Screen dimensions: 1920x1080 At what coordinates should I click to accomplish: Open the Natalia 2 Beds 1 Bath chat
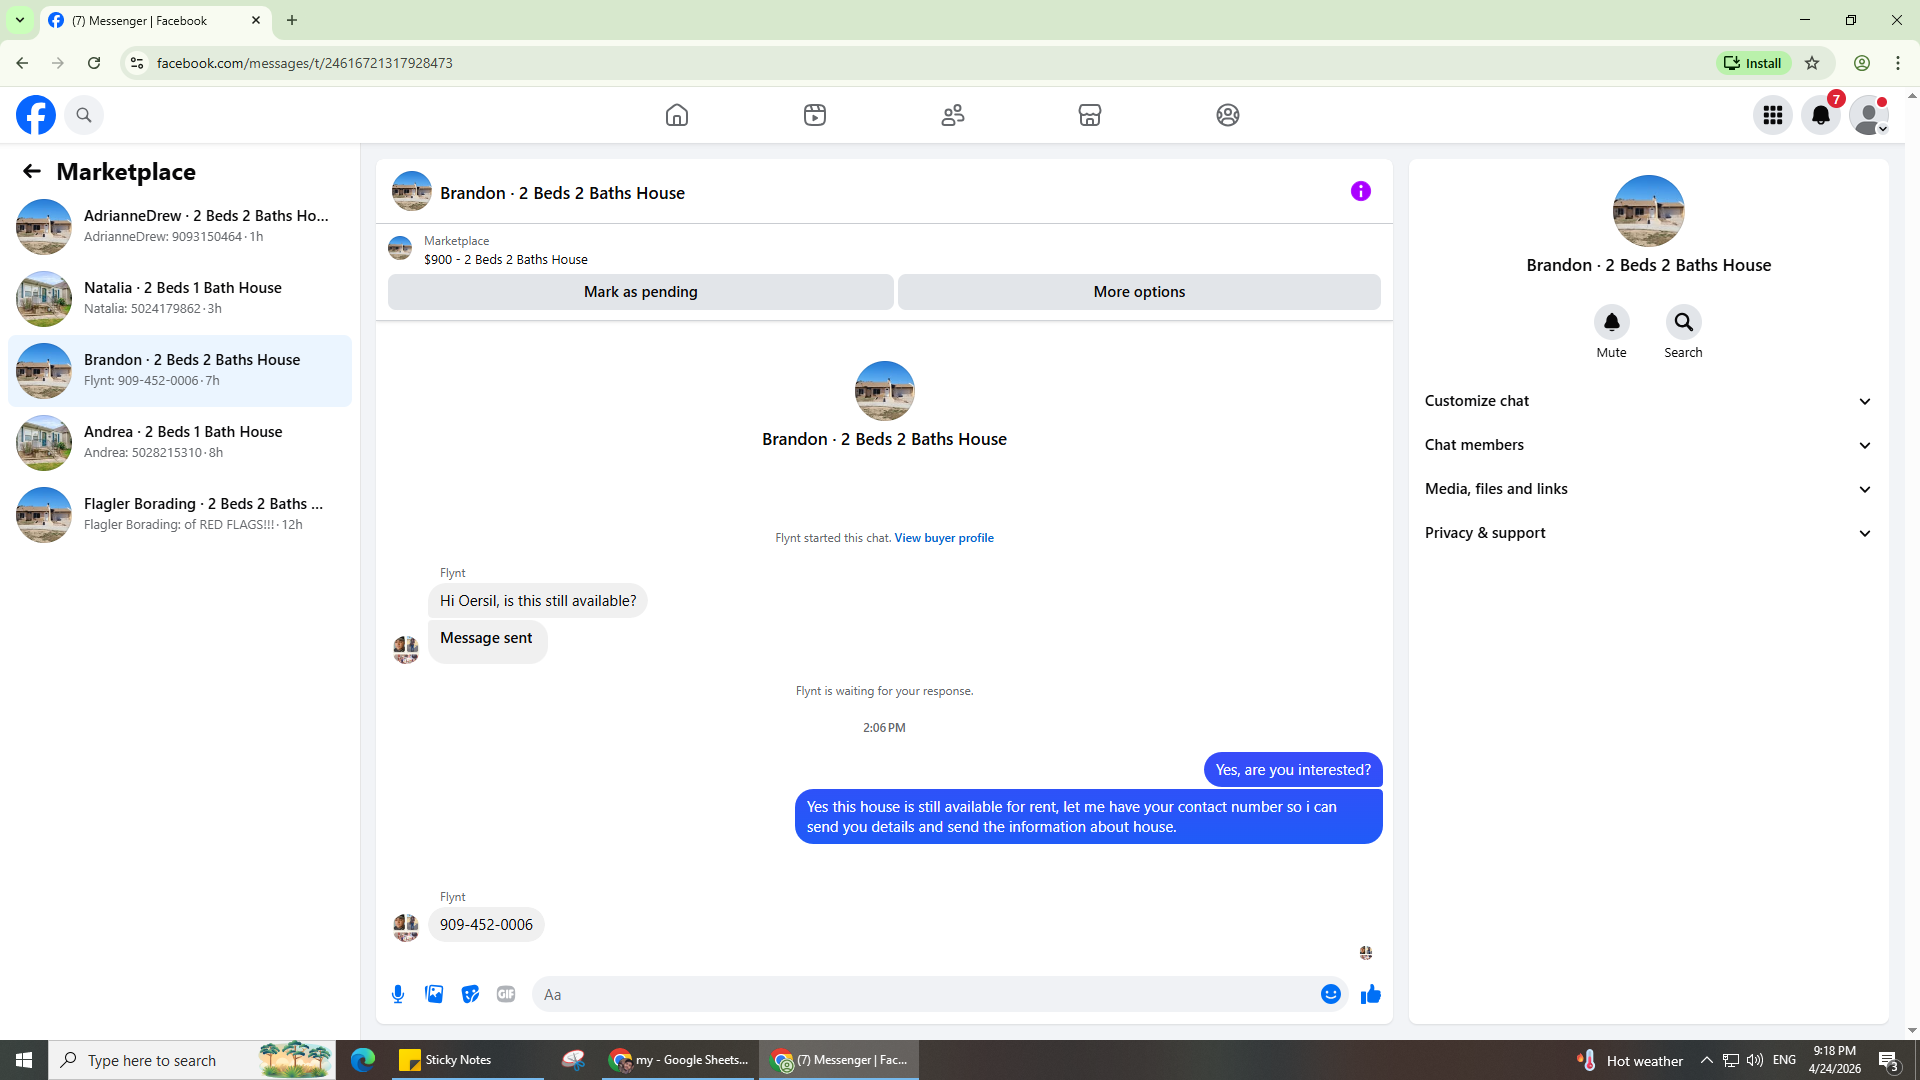[180, 299]
